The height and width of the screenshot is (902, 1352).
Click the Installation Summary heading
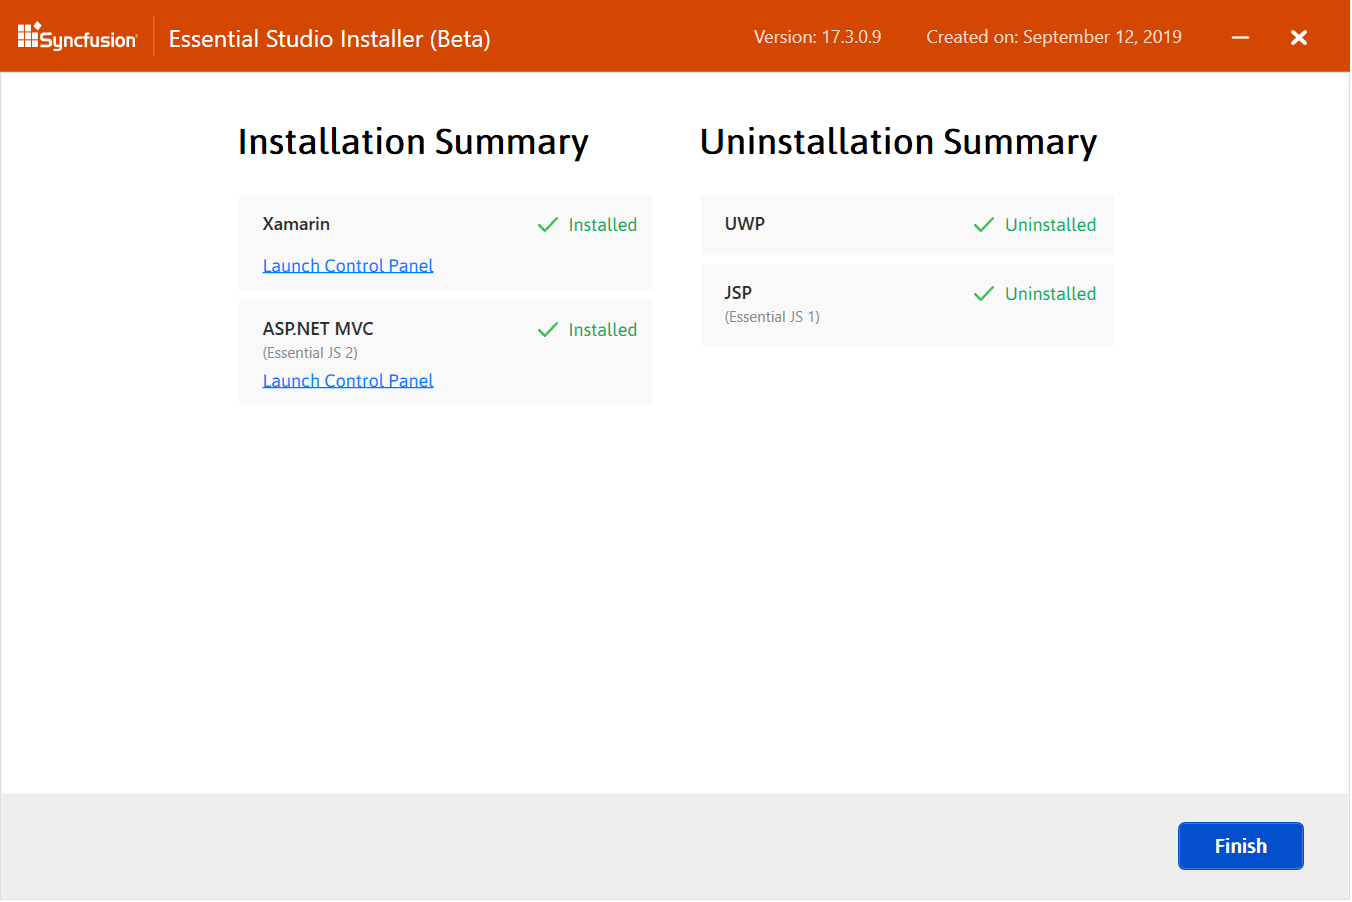pos(413,142)
